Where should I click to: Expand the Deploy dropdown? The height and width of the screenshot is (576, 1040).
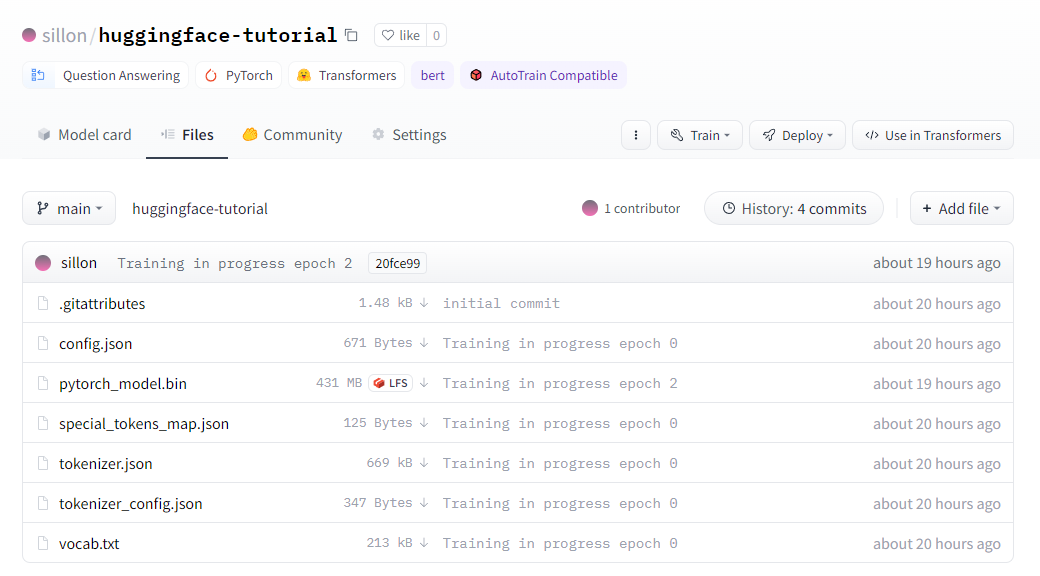[797, 135]
